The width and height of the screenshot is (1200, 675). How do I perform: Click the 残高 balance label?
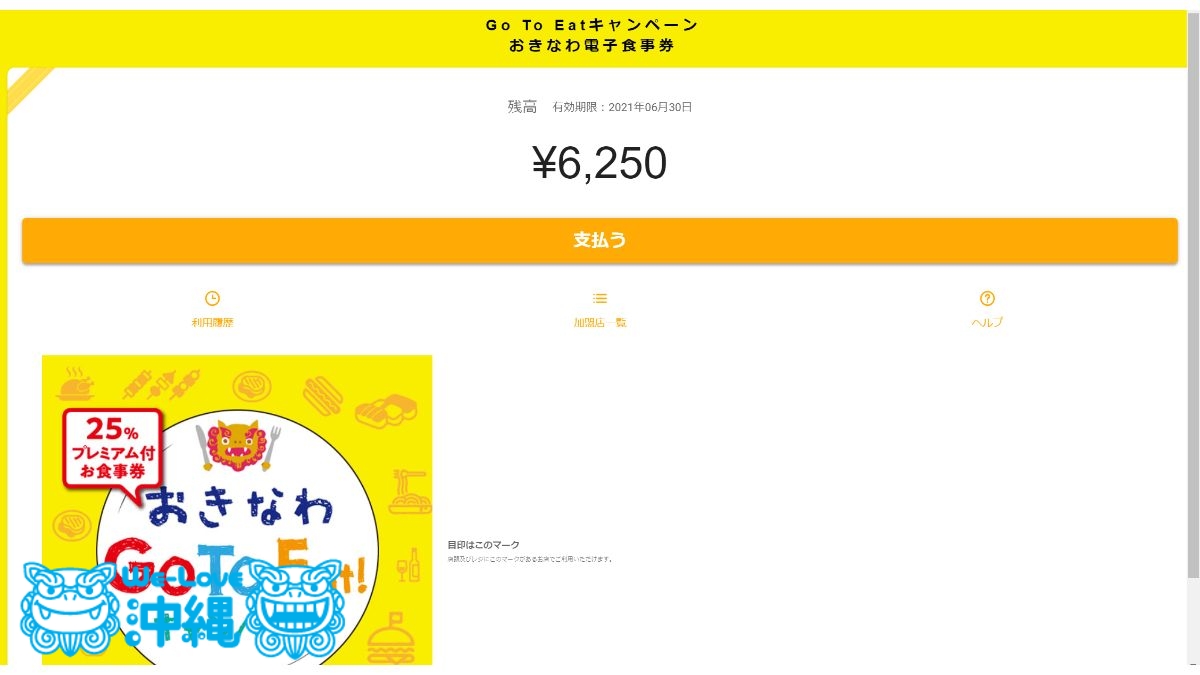(522, 106)
